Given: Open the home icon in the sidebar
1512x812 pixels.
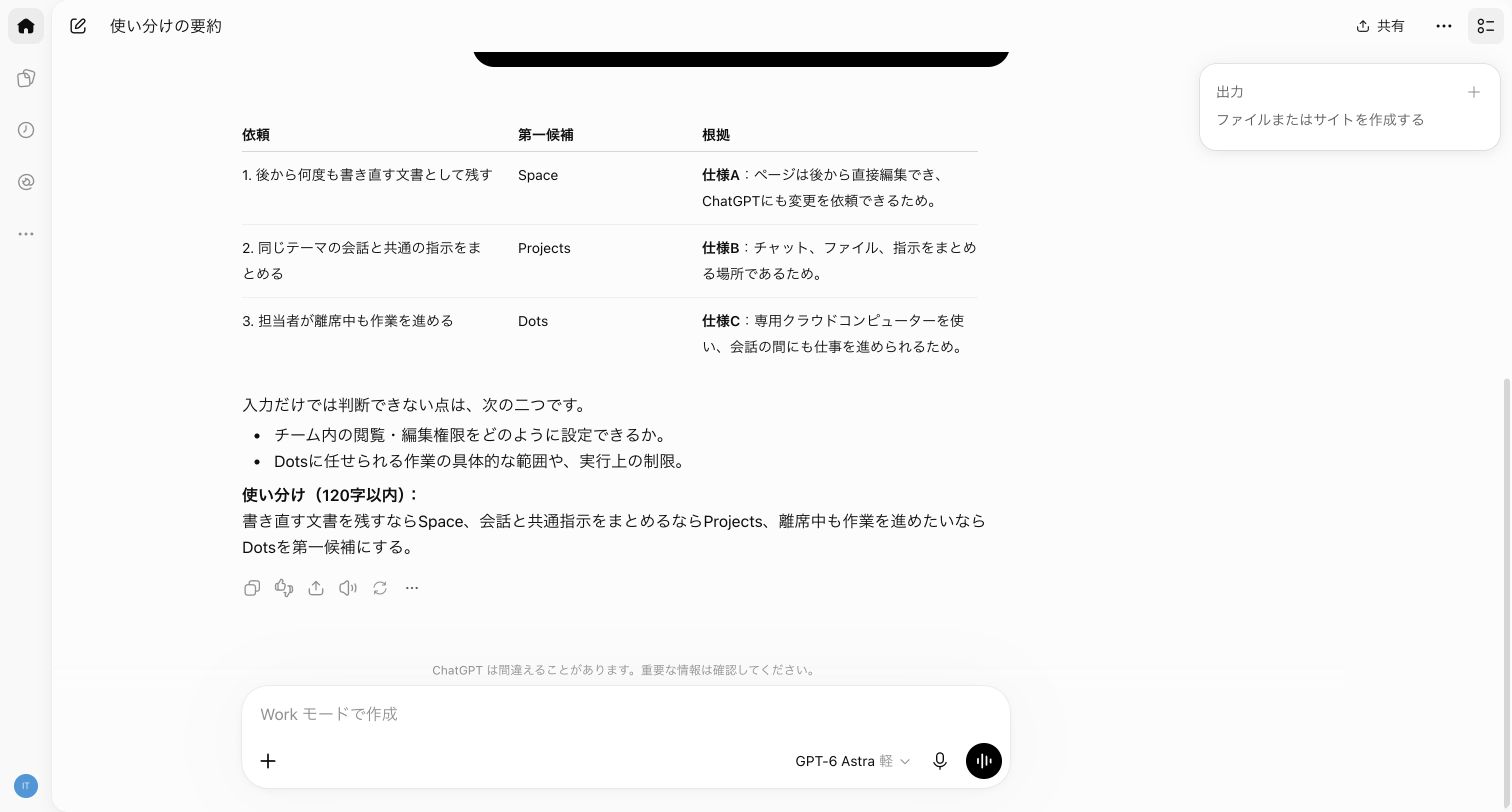Looking at the screenshot, I should (26, 26).
